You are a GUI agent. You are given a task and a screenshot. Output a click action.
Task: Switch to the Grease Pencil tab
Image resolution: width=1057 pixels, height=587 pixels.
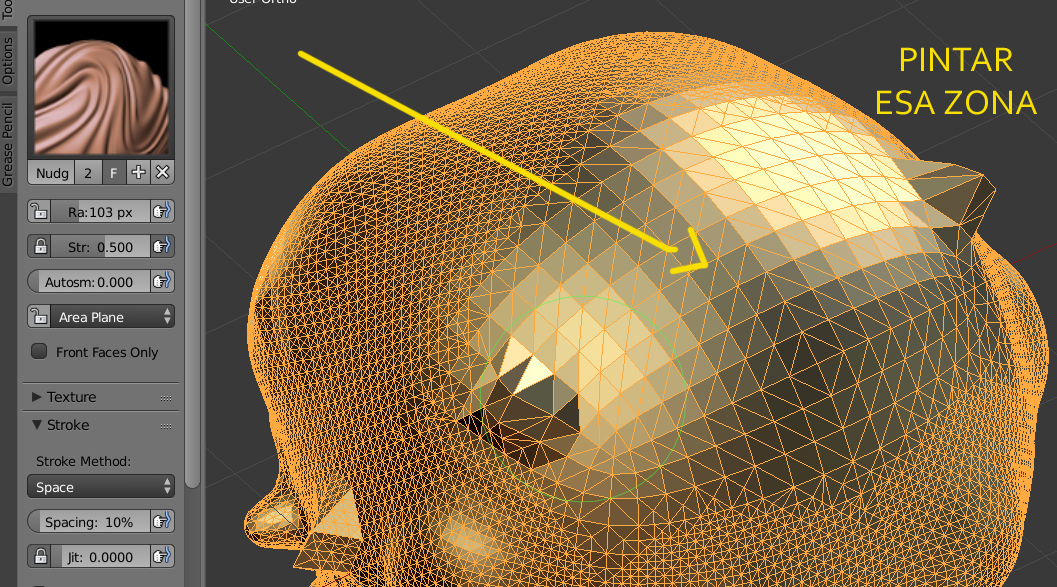[x=7, y=144]
